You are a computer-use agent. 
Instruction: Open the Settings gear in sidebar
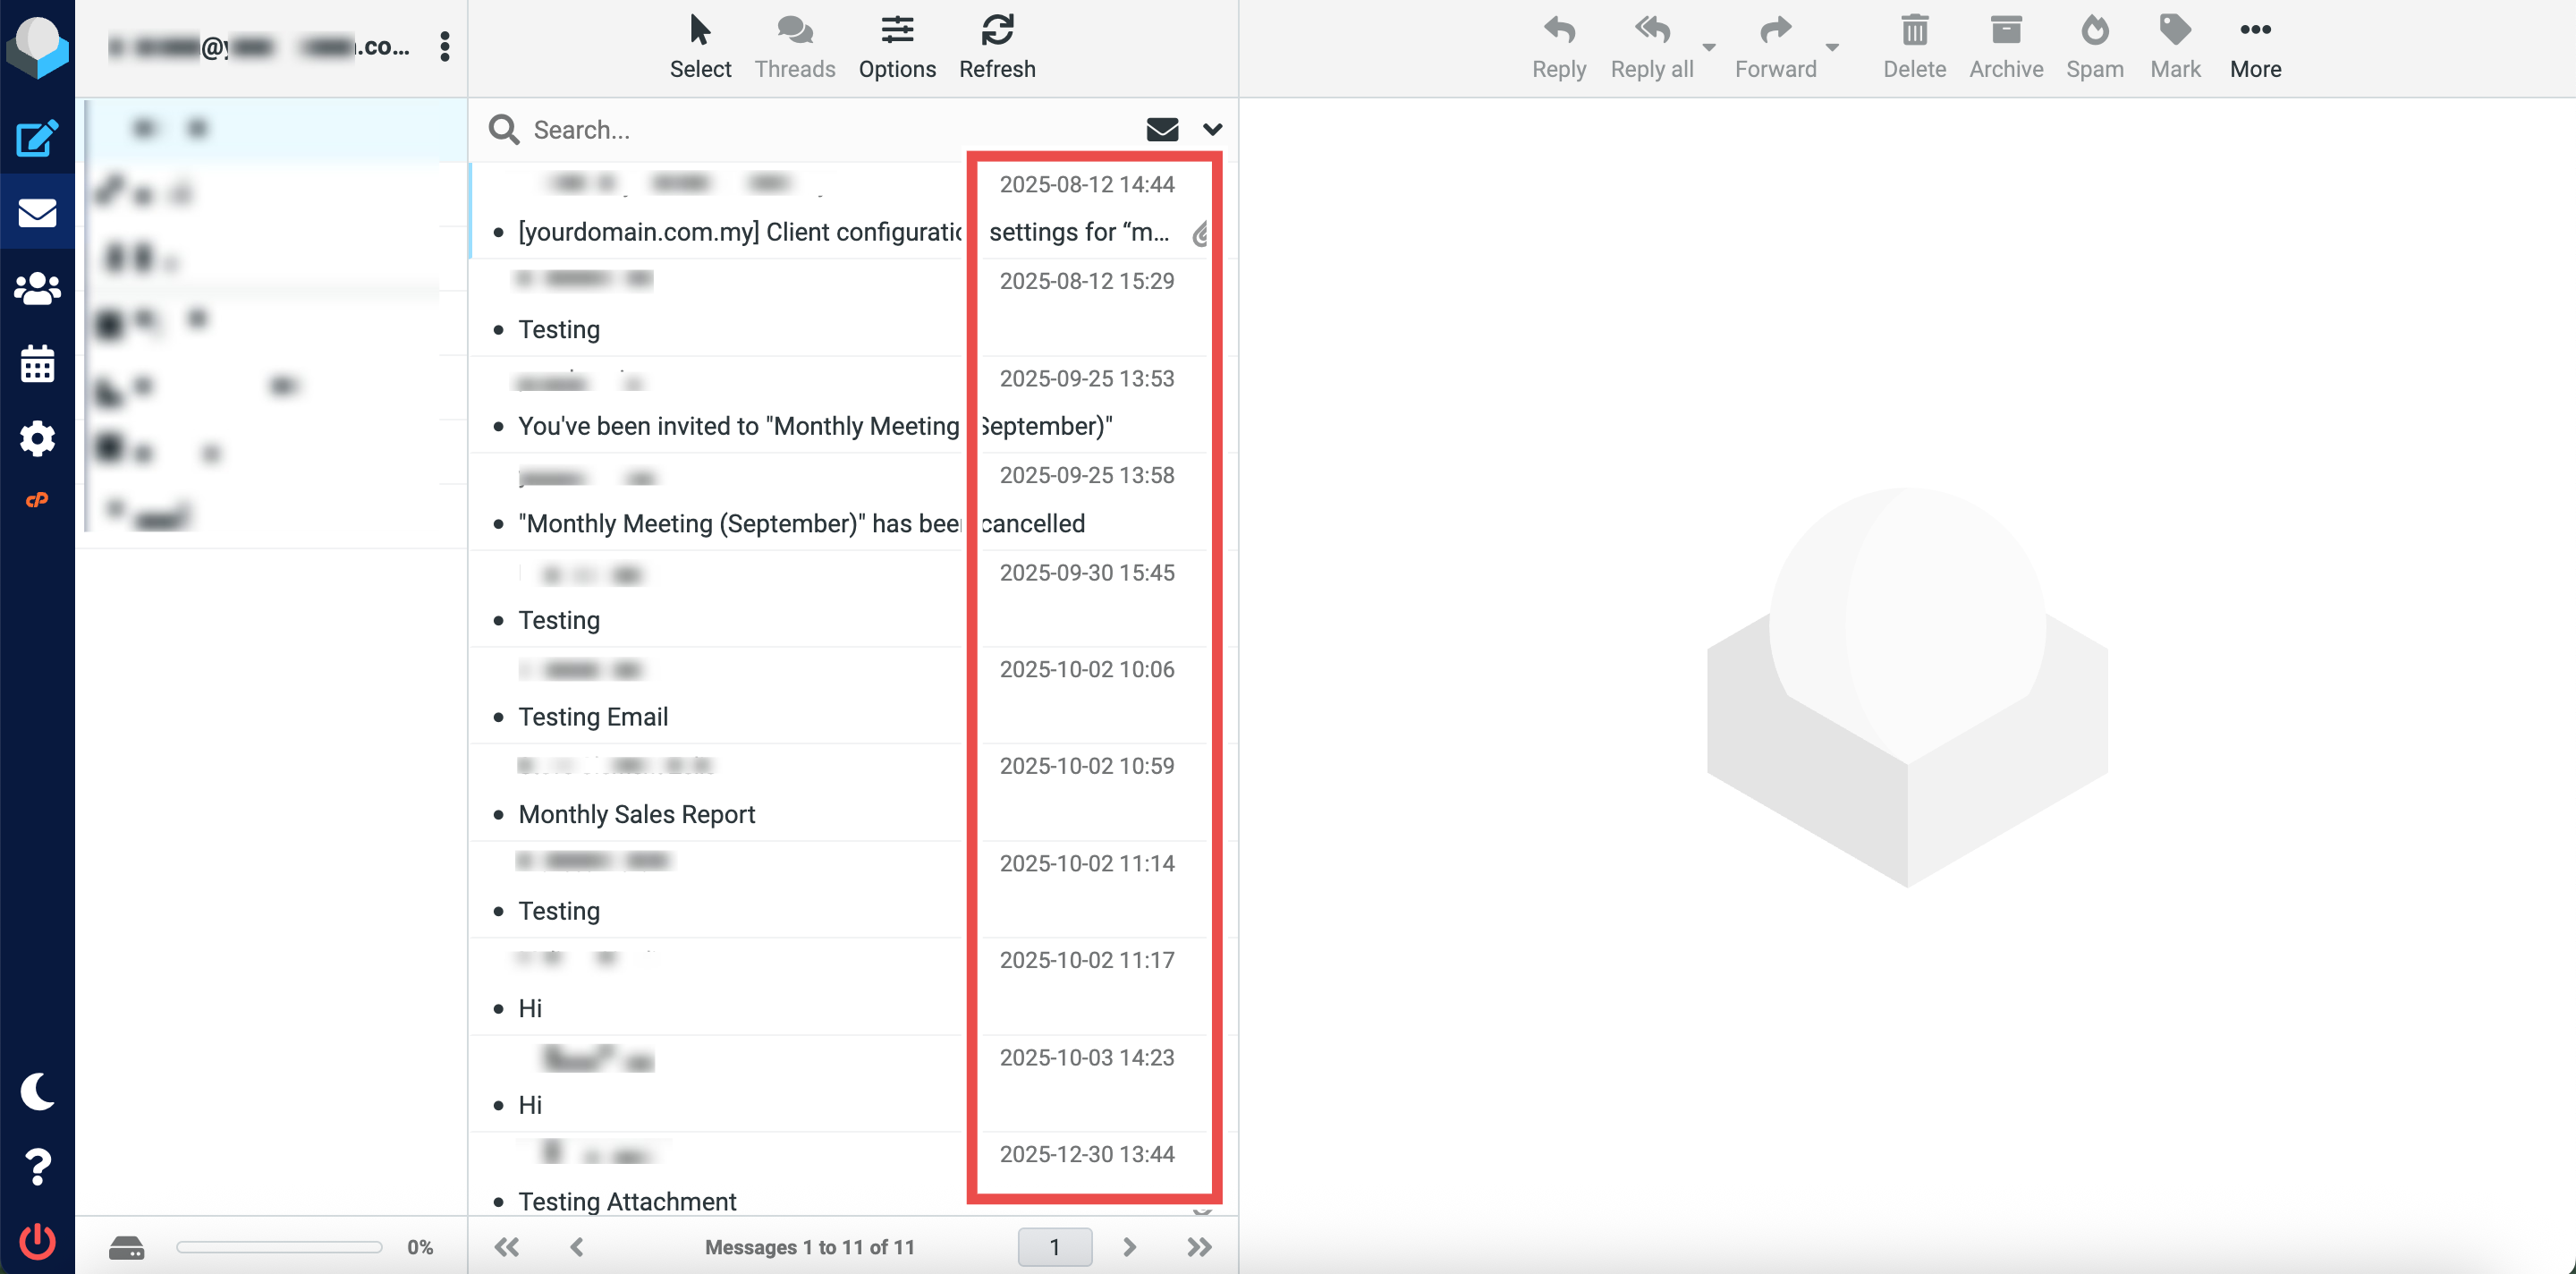[x=37, y=438]
